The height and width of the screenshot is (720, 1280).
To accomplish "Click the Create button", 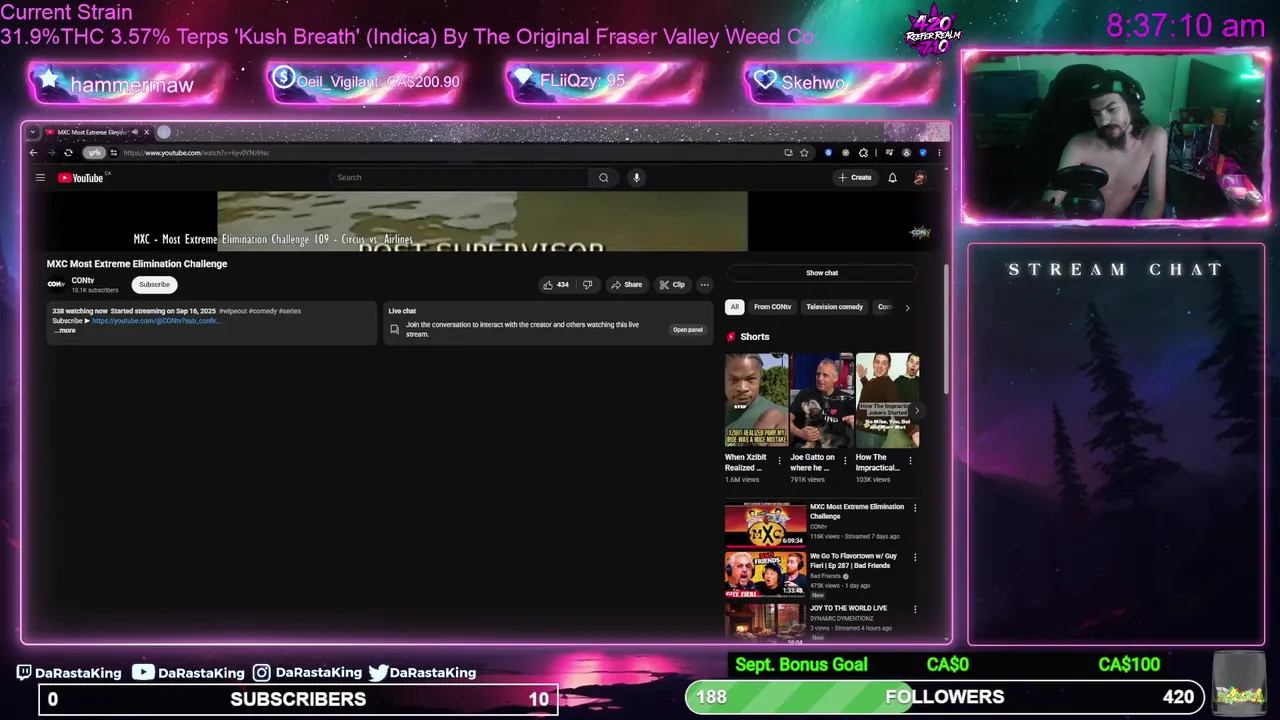I will click(x=855, y=178).
